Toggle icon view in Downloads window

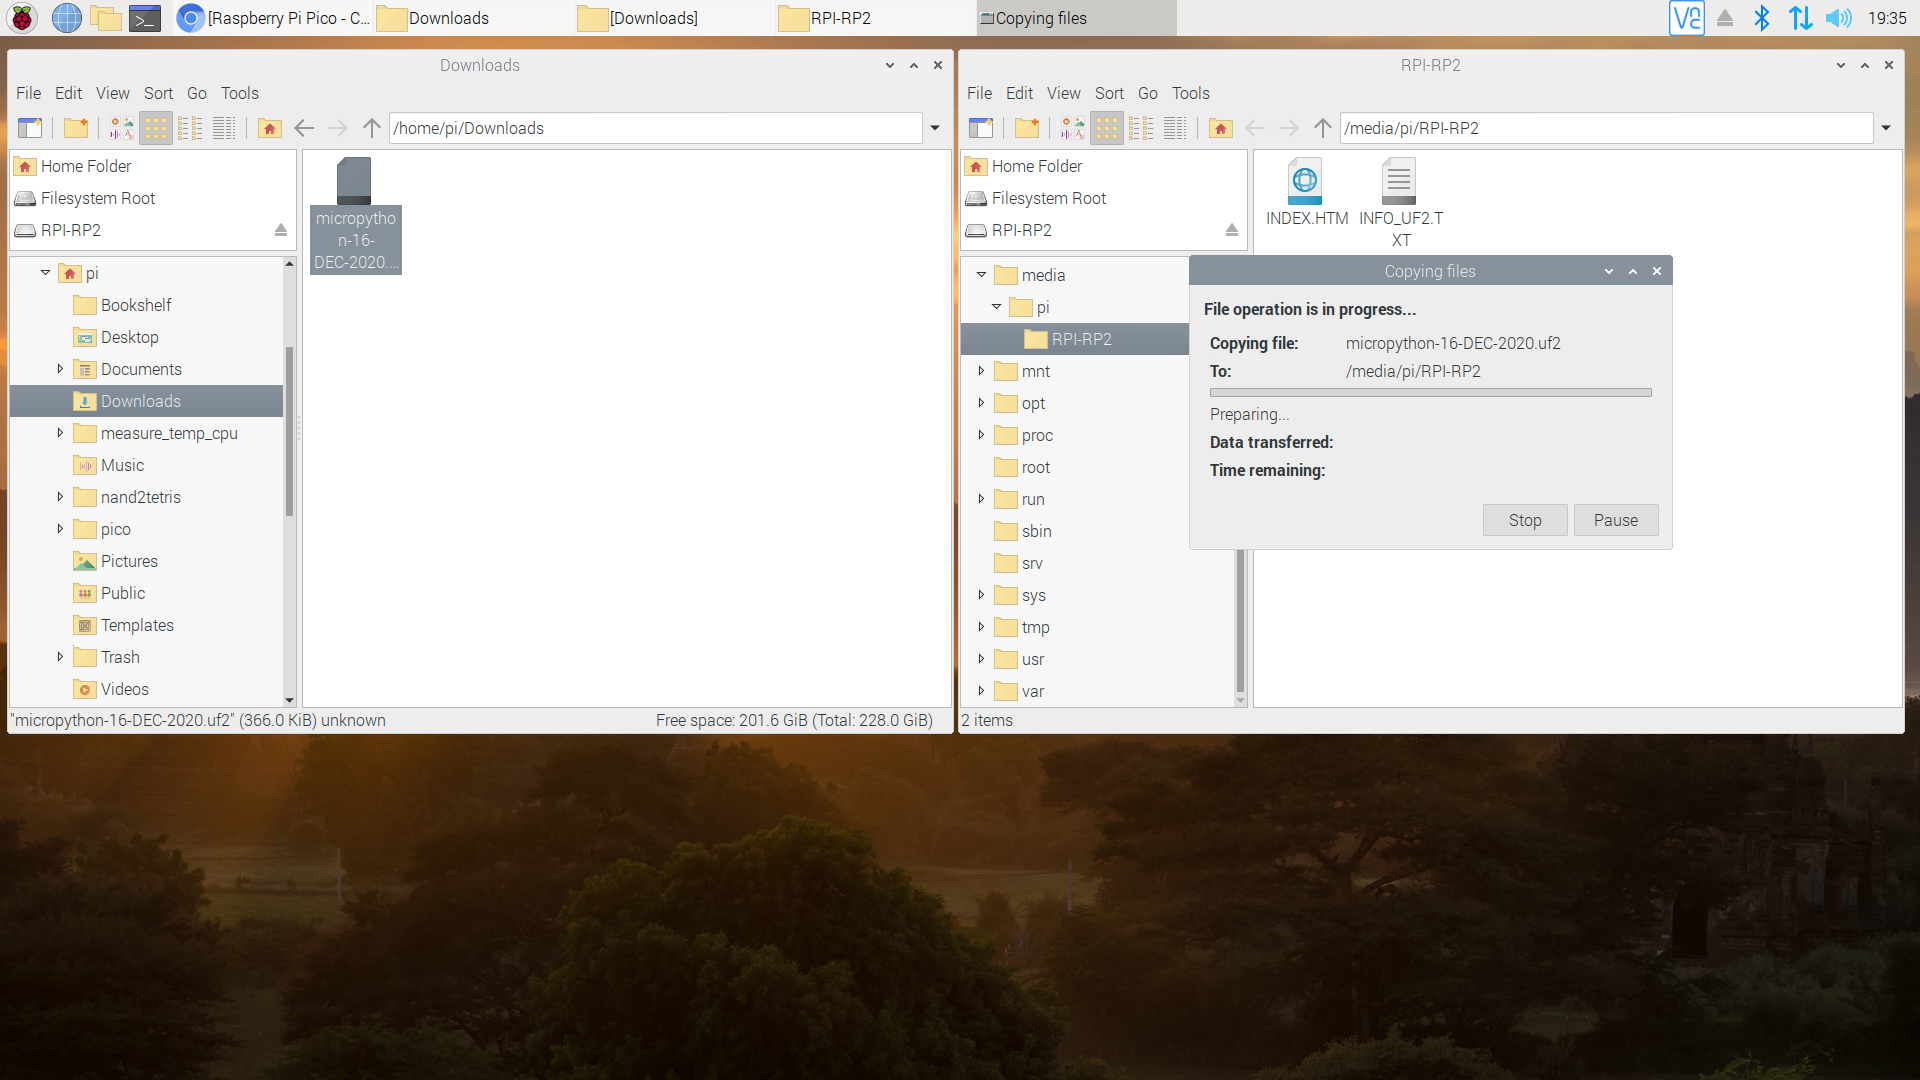(156, 128)
